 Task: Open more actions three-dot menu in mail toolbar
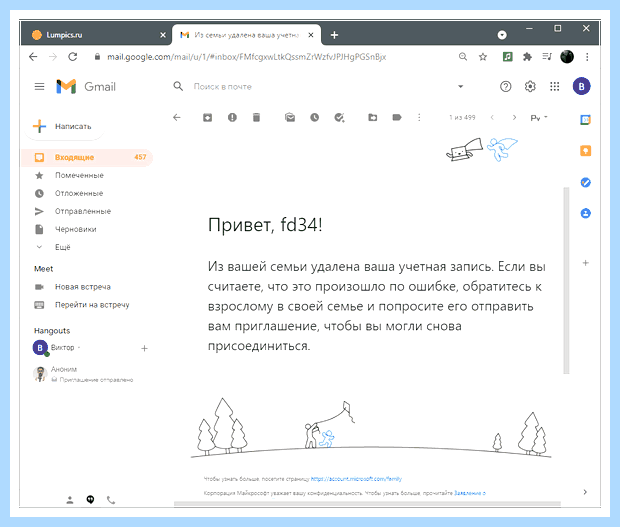[x=419, y=117]
